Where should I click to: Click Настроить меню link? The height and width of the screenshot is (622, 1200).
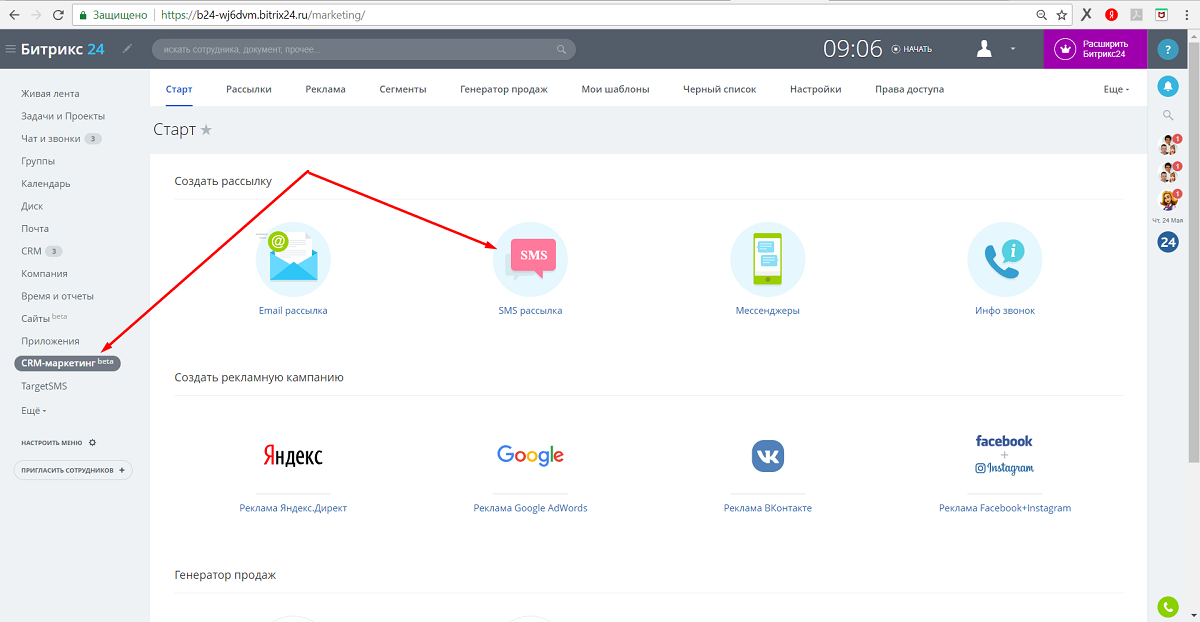(x=51, y=442)
